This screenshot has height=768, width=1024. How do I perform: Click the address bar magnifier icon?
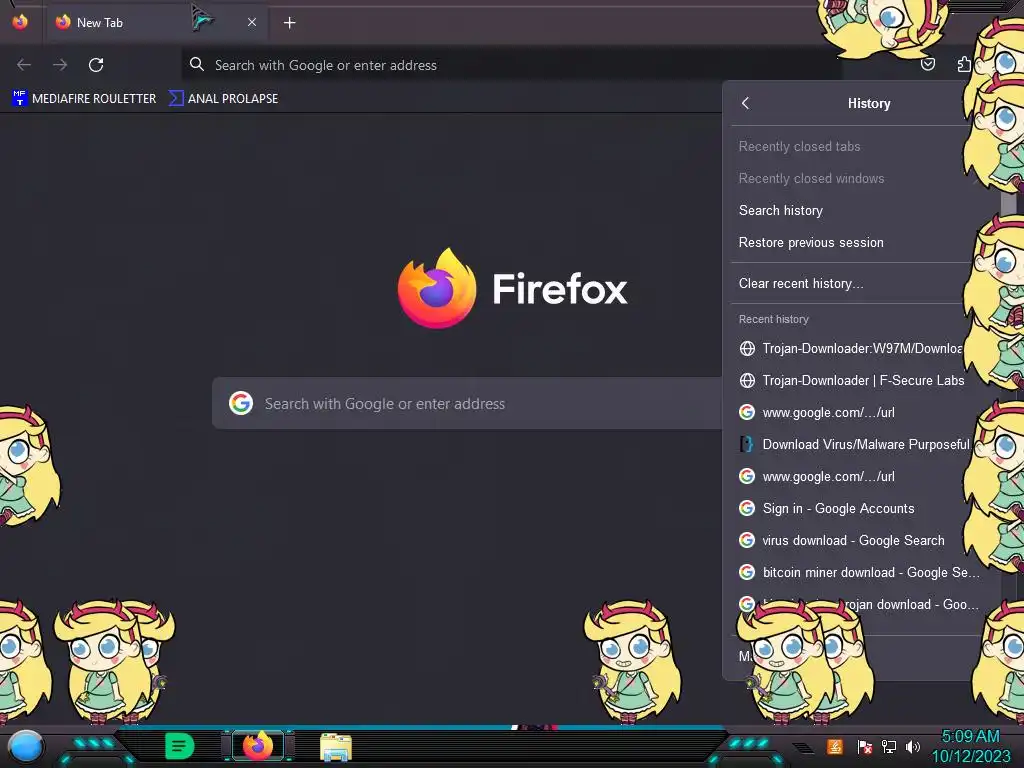(x=197, y=64)
